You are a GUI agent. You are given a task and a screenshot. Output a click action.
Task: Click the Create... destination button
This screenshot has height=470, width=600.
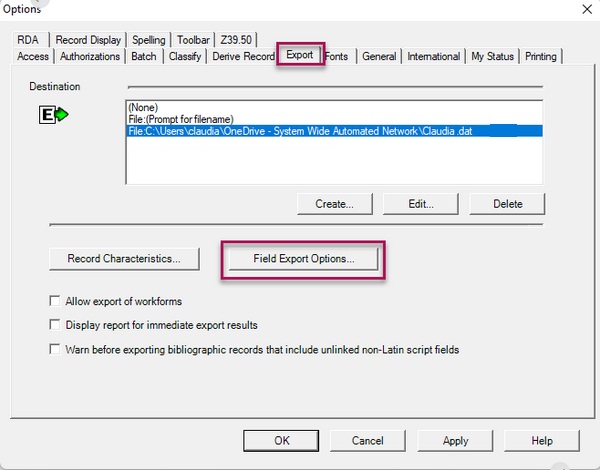point(334,204)
